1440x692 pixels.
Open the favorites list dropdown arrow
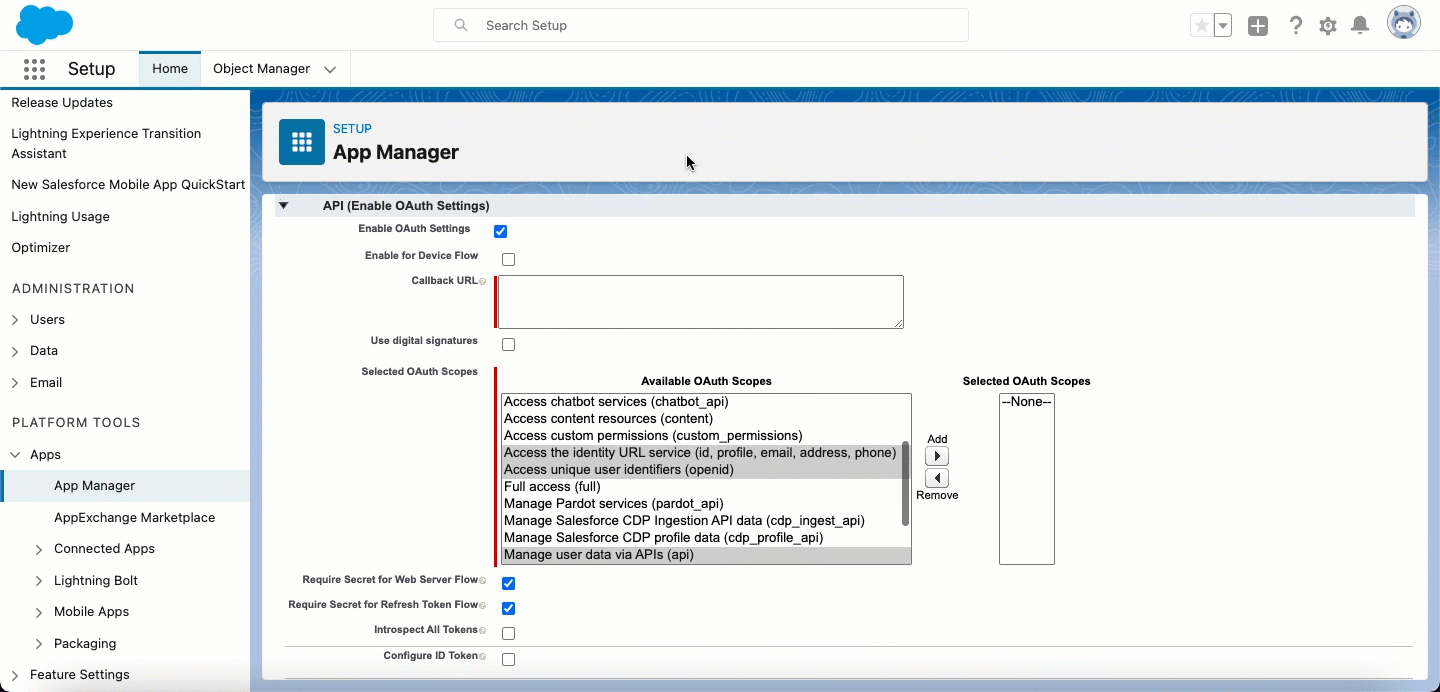click(x=1223, y=26)
